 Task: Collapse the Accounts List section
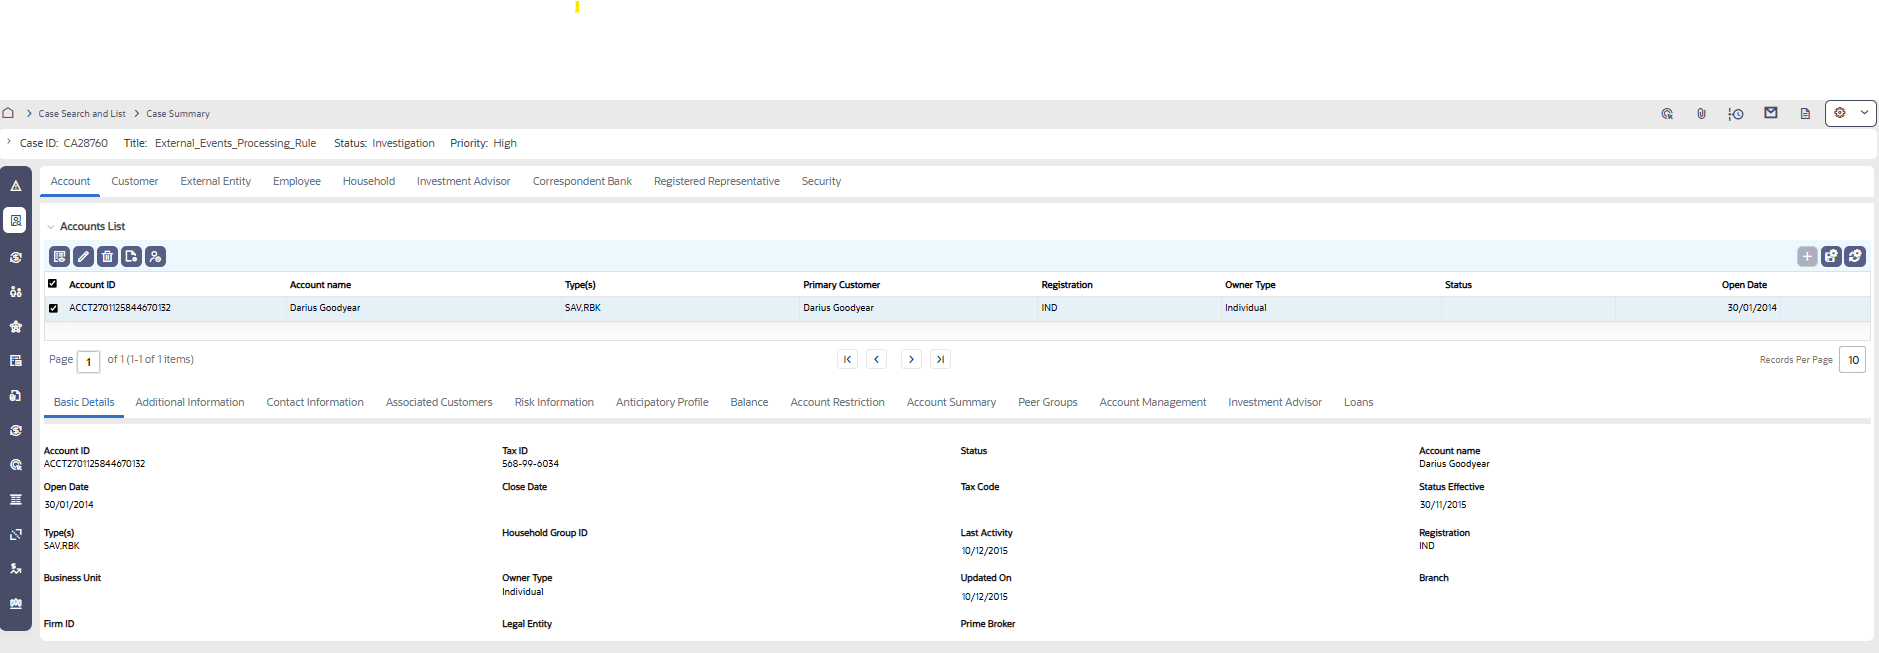click(x=51, y=227)
